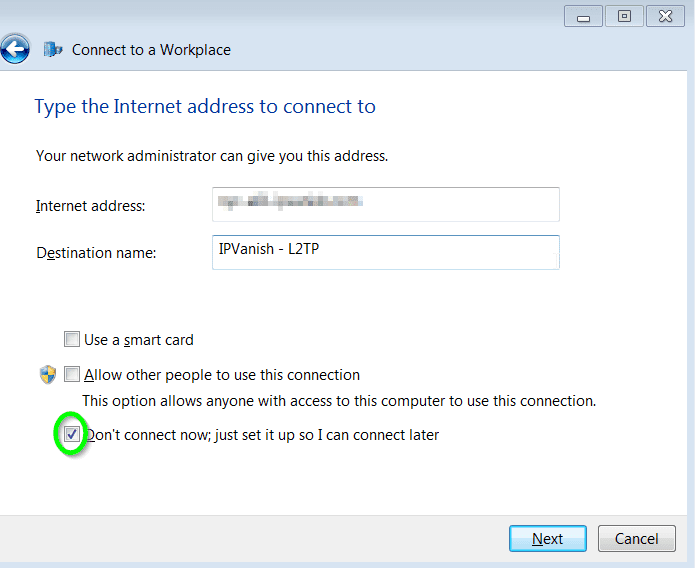This screenshot has width=697, height=570.
Task: Maximize the wizard window
Action: (x=624, y=16)
